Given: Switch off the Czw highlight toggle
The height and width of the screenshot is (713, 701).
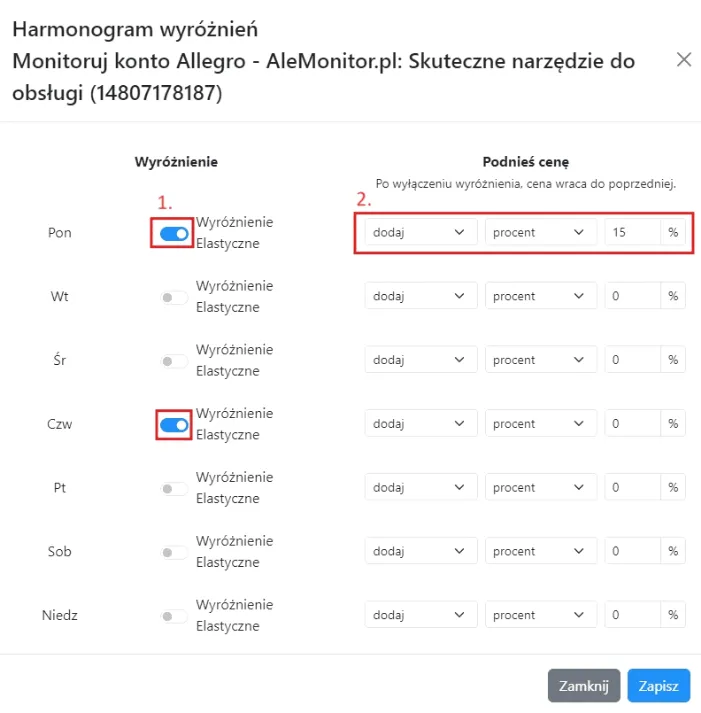Looking at the screenshot, I should pyautogui.click(x=174, y=425).
